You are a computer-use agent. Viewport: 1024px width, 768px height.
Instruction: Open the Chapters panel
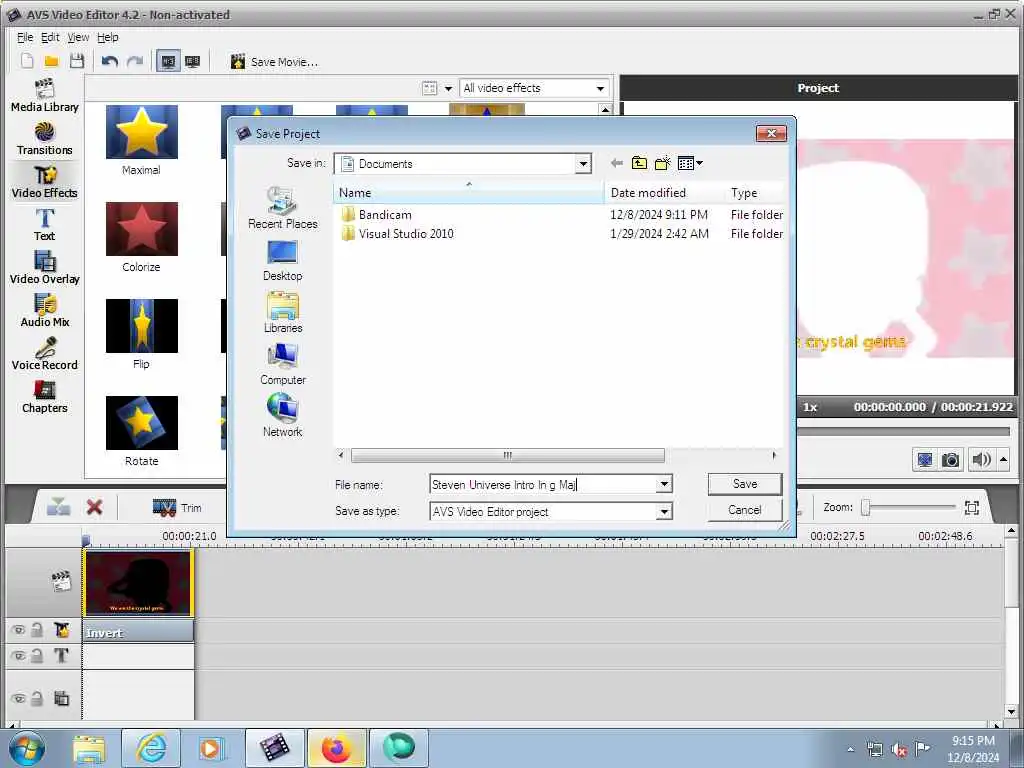click(x=44, y=398)
